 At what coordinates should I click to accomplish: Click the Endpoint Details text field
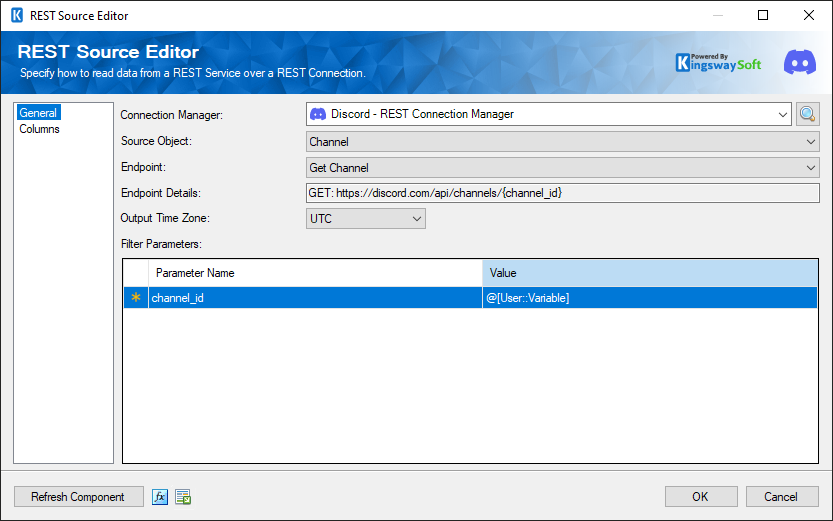[562, 193]
